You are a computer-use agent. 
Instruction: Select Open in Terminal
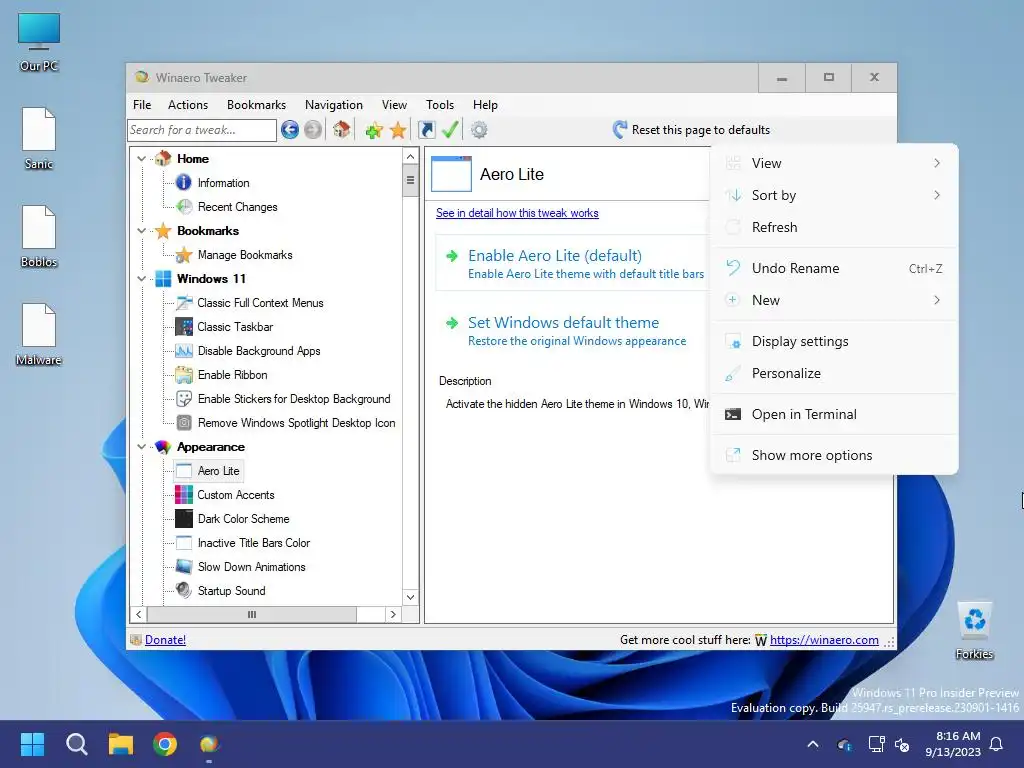pyautogui.click(x=834, y=415)
